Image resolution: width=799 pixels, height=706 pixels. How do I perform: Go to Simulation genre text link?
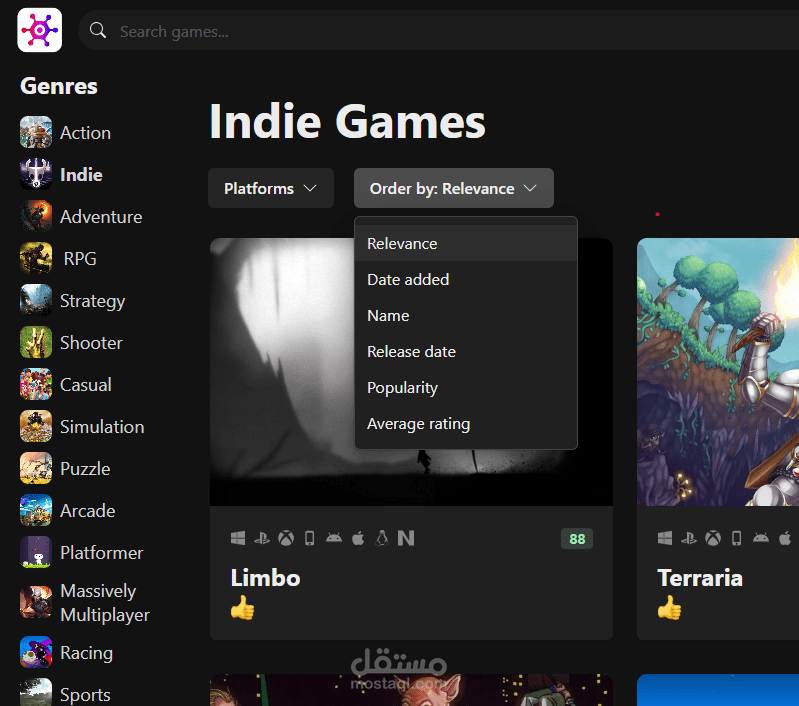[102, 427]
